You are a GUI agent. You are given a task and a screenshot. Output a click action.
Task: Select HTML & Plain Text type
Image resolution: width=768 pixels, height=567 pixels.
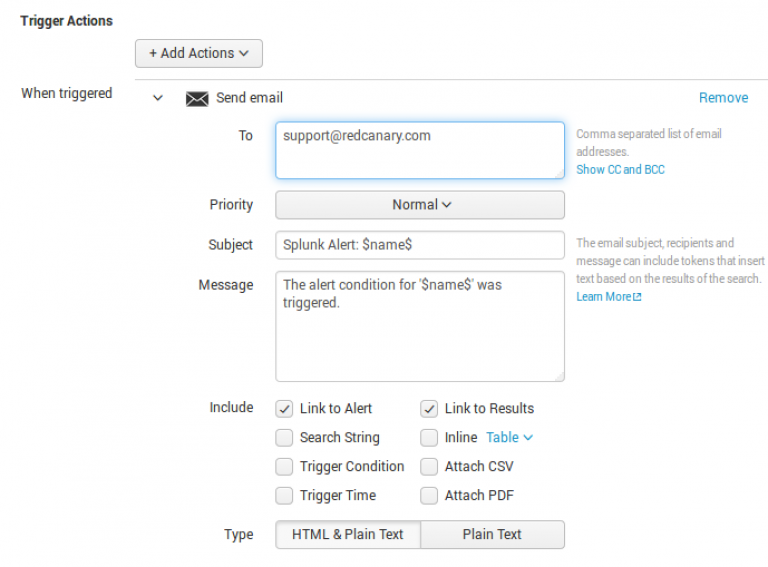348,534
